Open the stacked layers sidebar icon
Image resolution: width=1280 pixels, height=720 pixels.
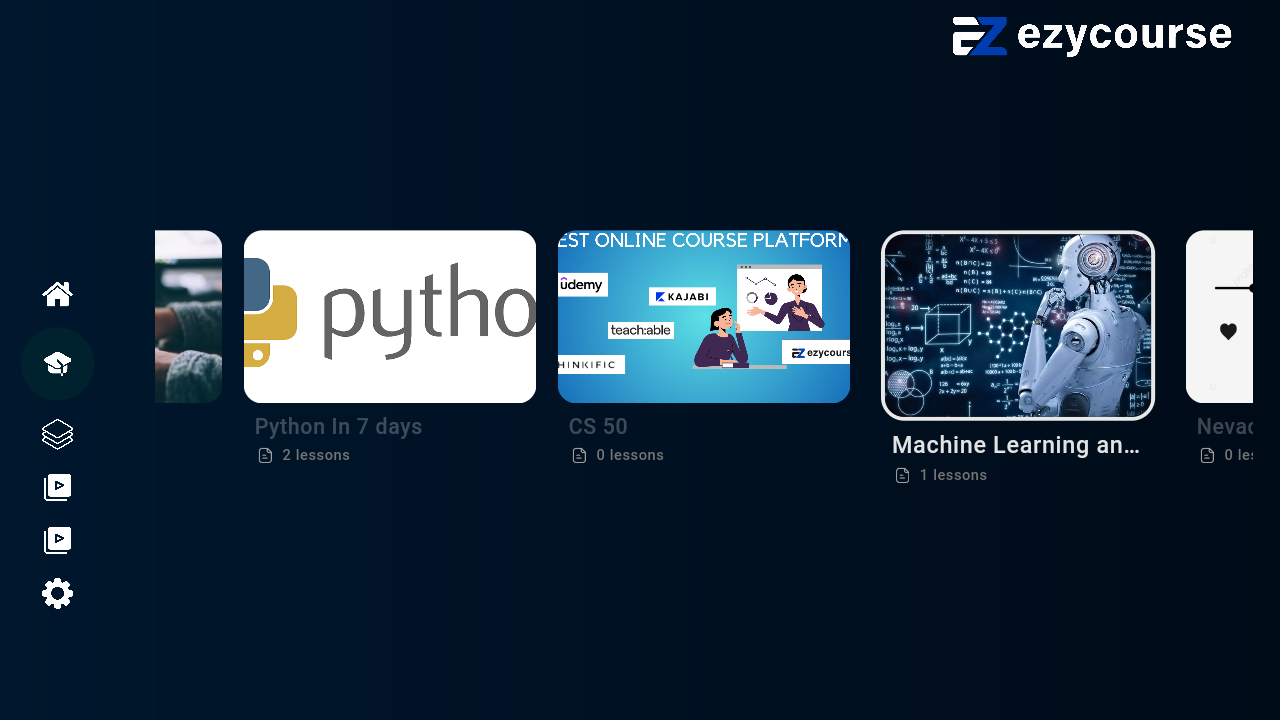pyautogui.click(x=58, y=434)
